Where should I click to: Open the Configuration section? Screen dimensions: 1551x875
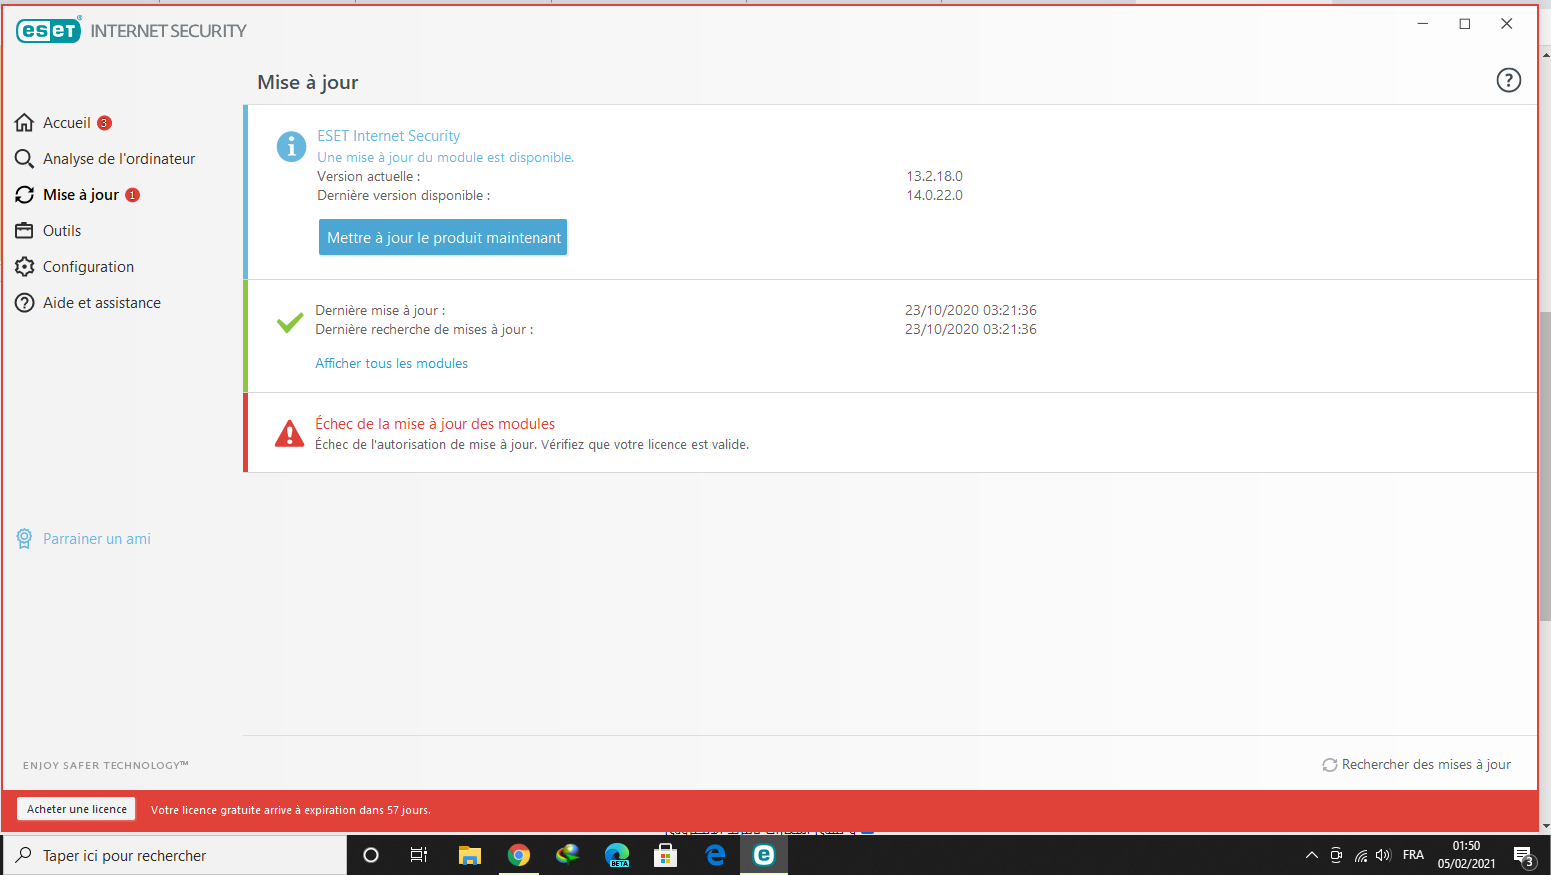click(88, 267)
